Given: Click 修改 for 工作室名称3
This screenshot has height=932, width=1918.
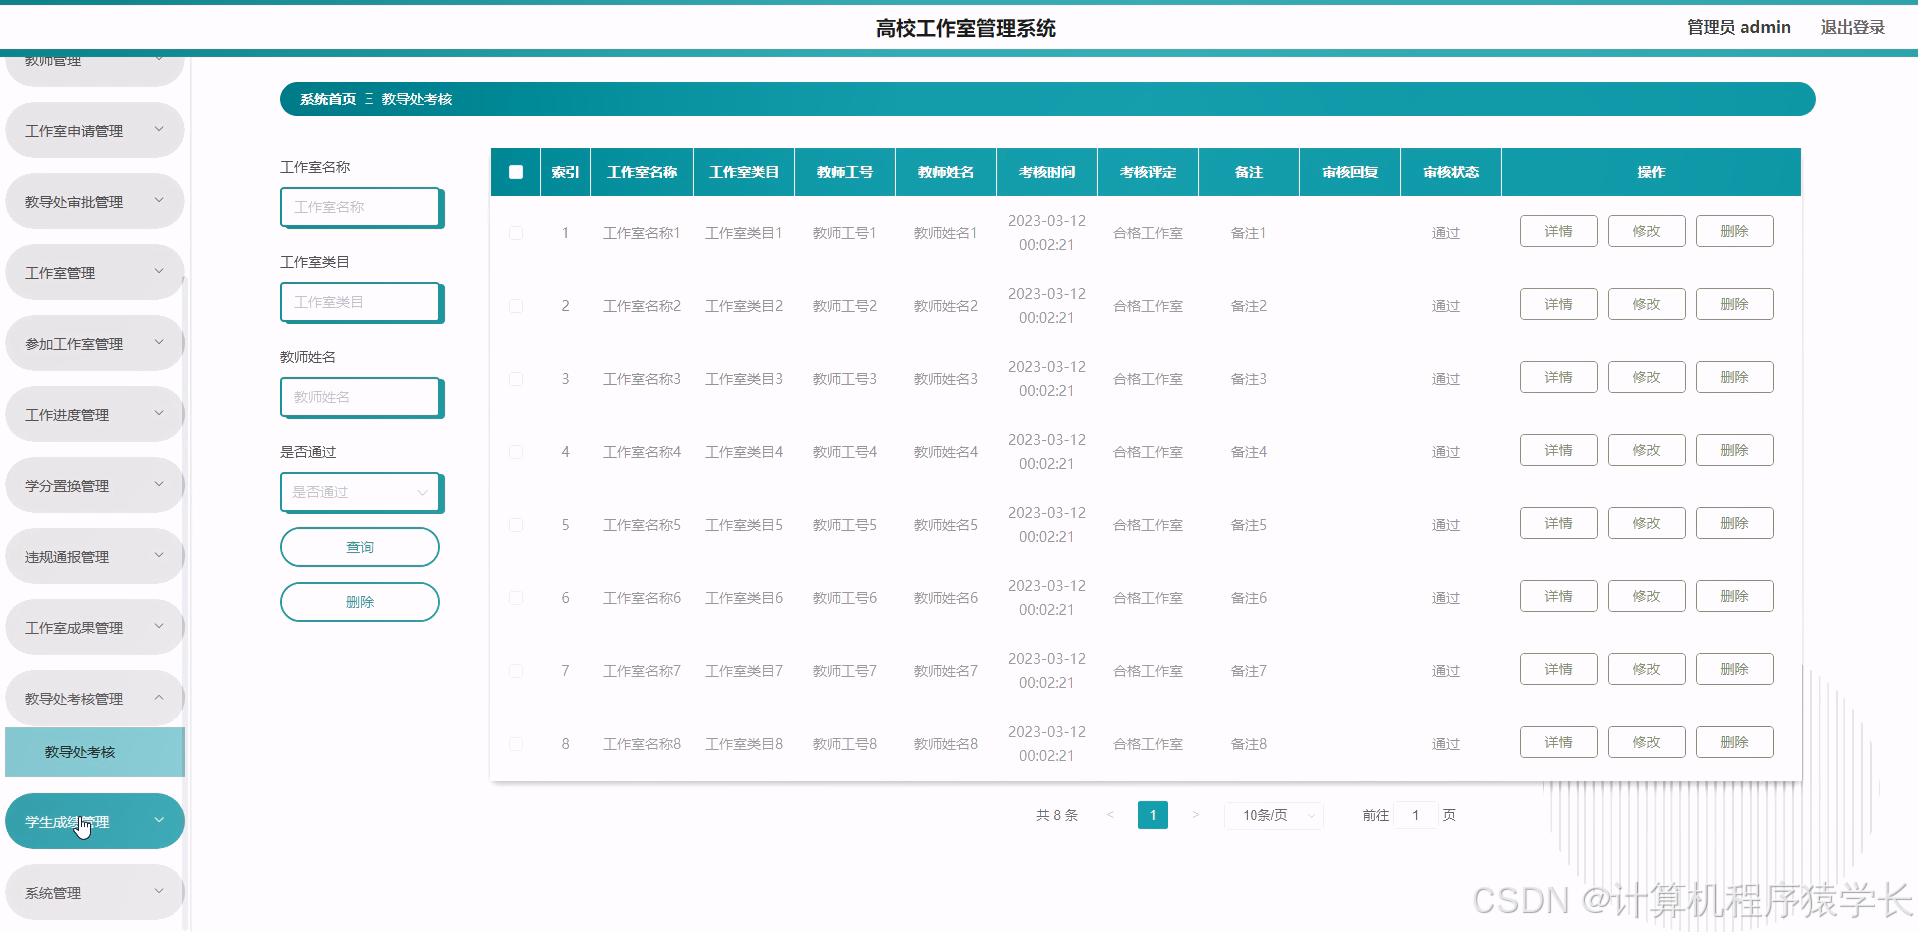Looking at the screenshot, I should (x=1646, y=377).
